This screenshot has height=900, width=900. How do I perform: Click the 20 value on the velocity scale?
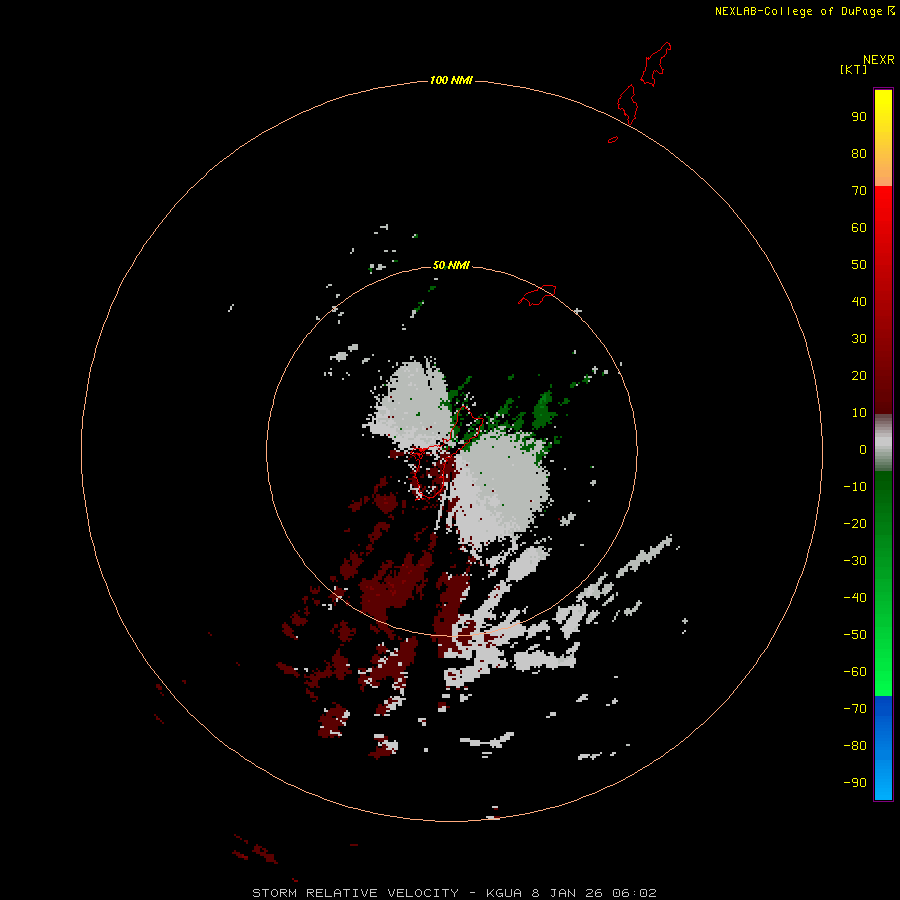(x=859, y=375)
